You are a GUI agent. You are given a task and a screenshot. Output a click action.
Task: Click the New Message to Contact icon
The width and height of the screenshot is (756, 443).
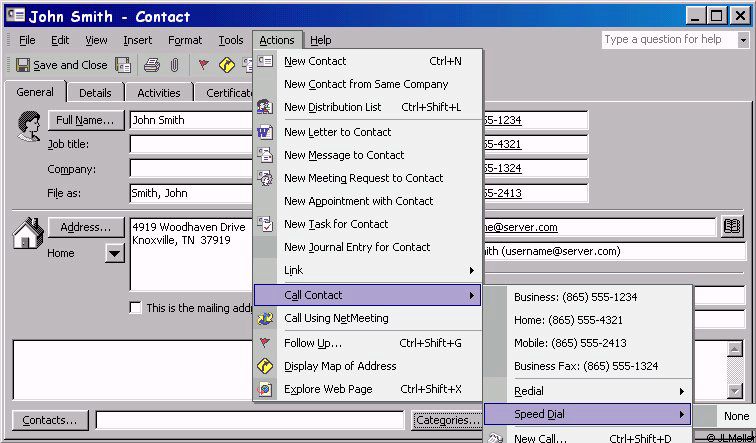coord(265,155)
